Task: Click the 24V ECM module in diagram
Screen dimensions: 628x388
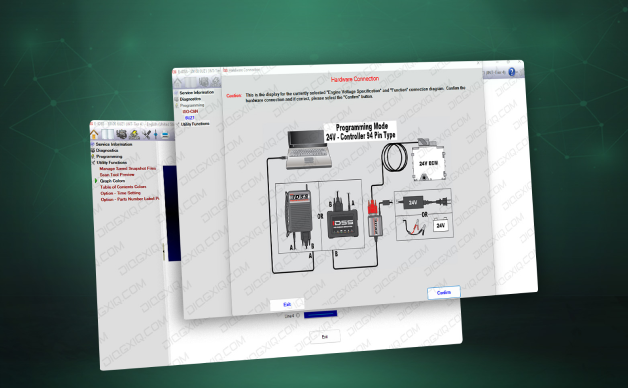Action: click(x=429, y=163)
